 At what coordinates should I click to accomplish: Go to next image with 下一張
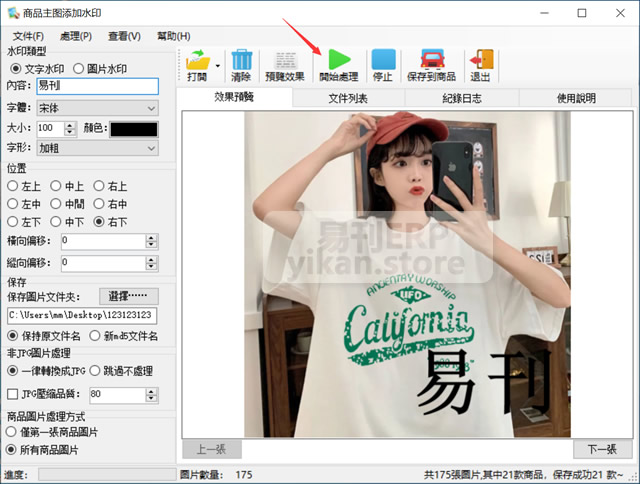tap(603, 449)
